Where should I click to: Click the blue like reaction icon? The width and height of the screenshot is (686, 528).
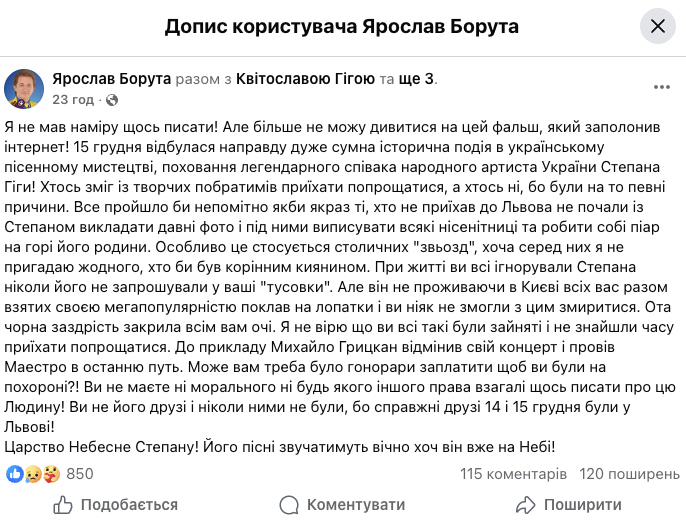(15, 474)
